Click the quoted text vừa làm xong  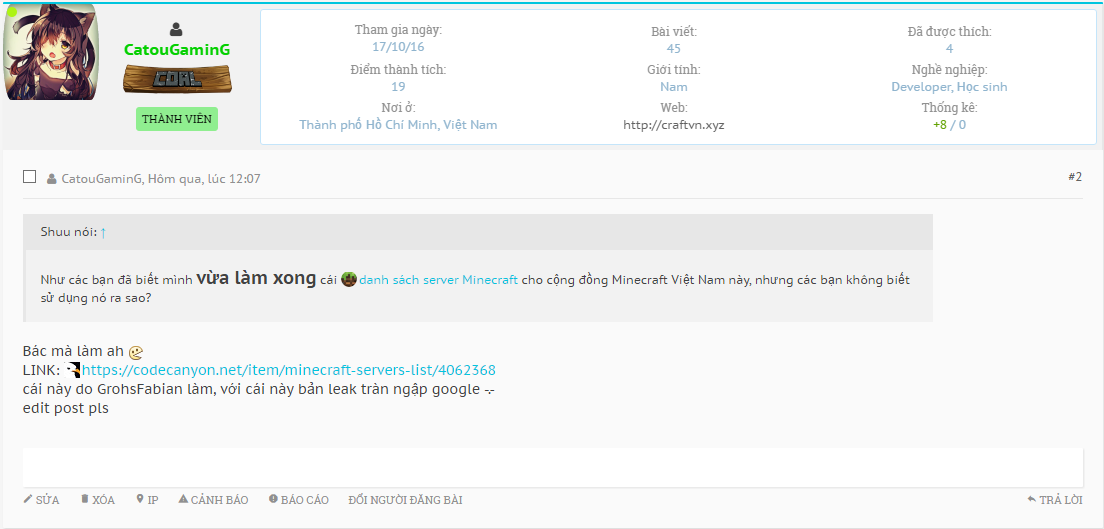[256, 278]
